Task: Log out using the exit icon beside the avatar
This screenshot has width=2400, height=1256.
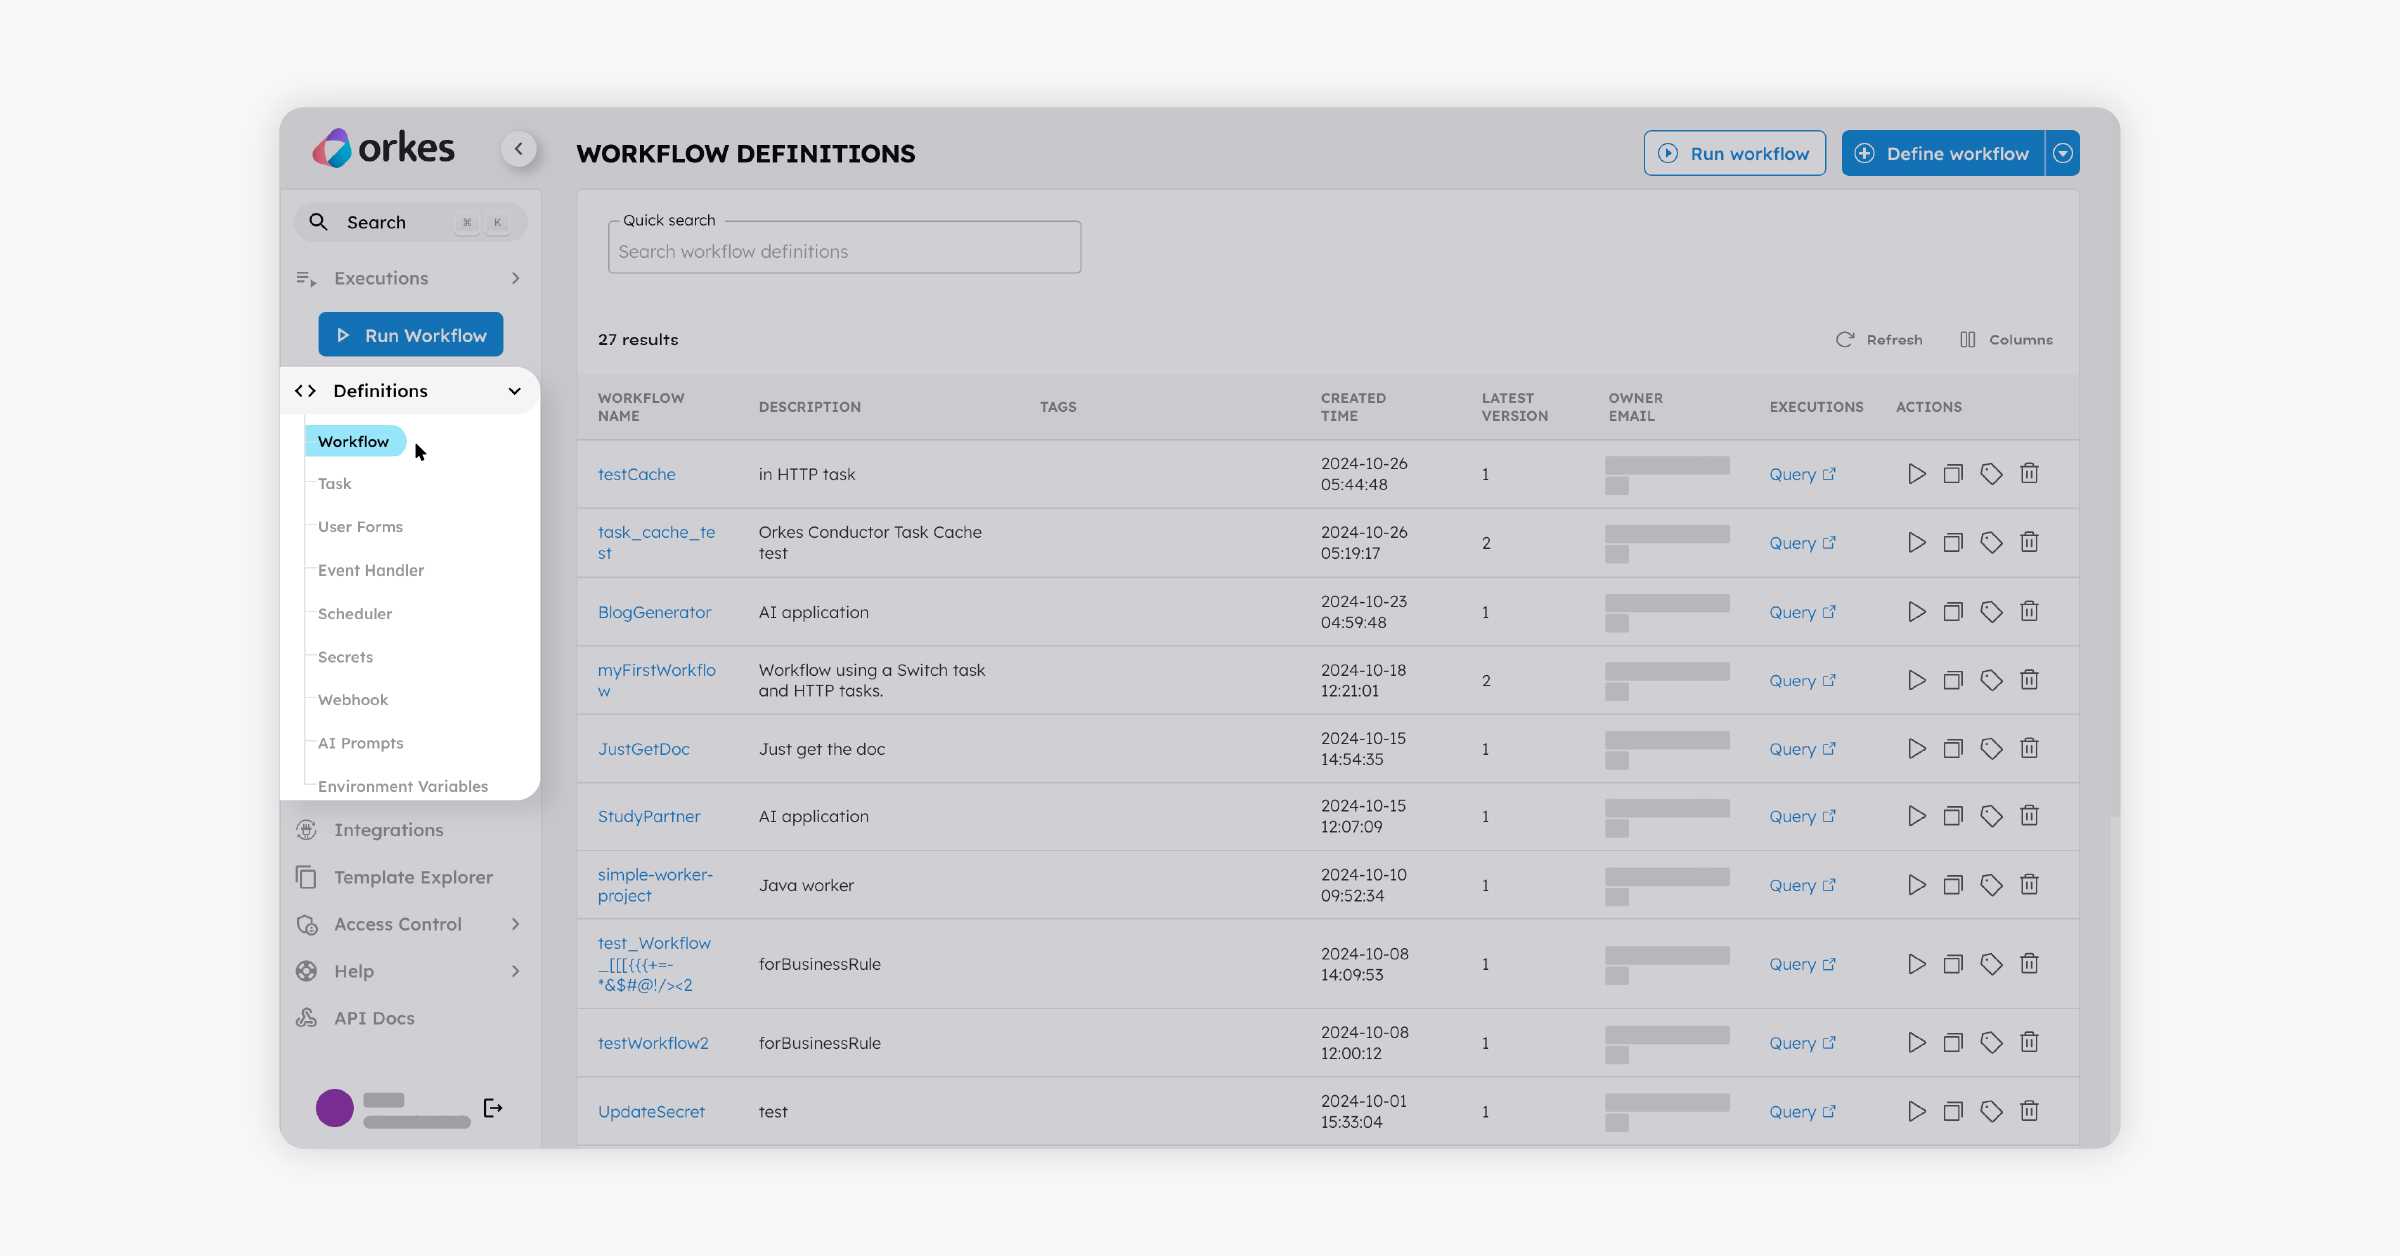Action: (x=493, y=1108)
